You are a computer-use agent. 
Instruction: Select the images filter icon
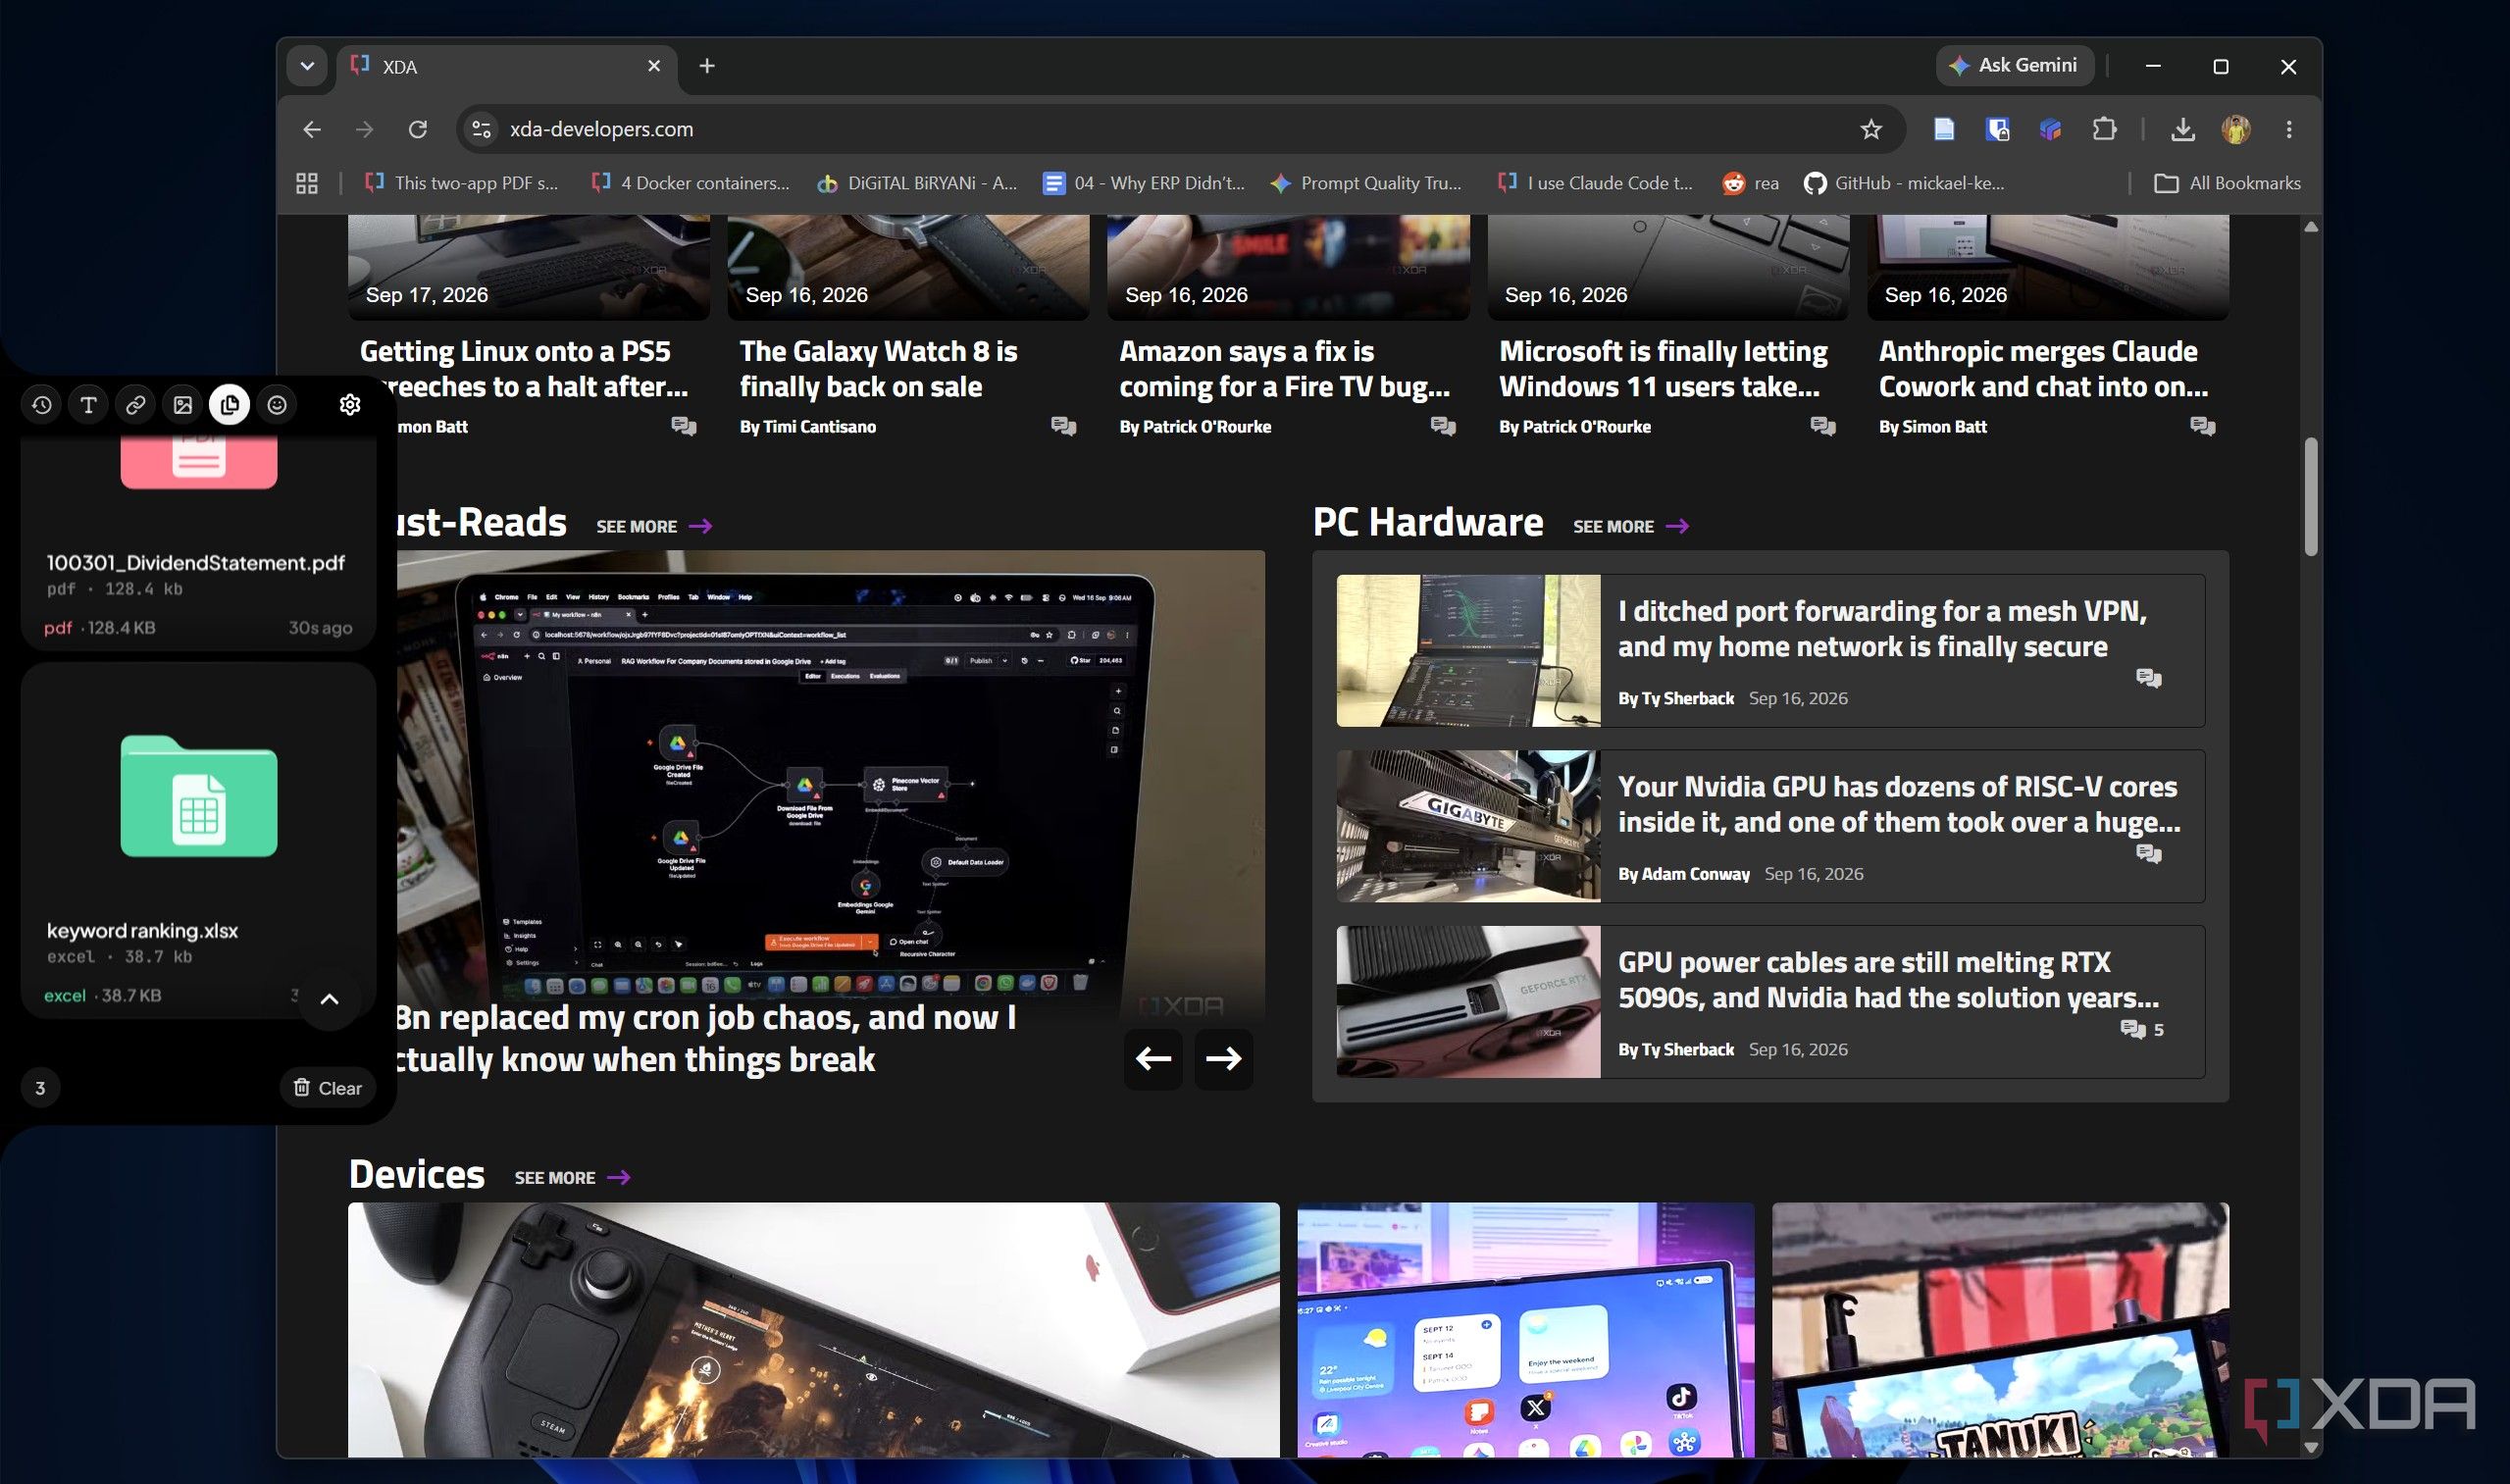click(x=182, y=405)
